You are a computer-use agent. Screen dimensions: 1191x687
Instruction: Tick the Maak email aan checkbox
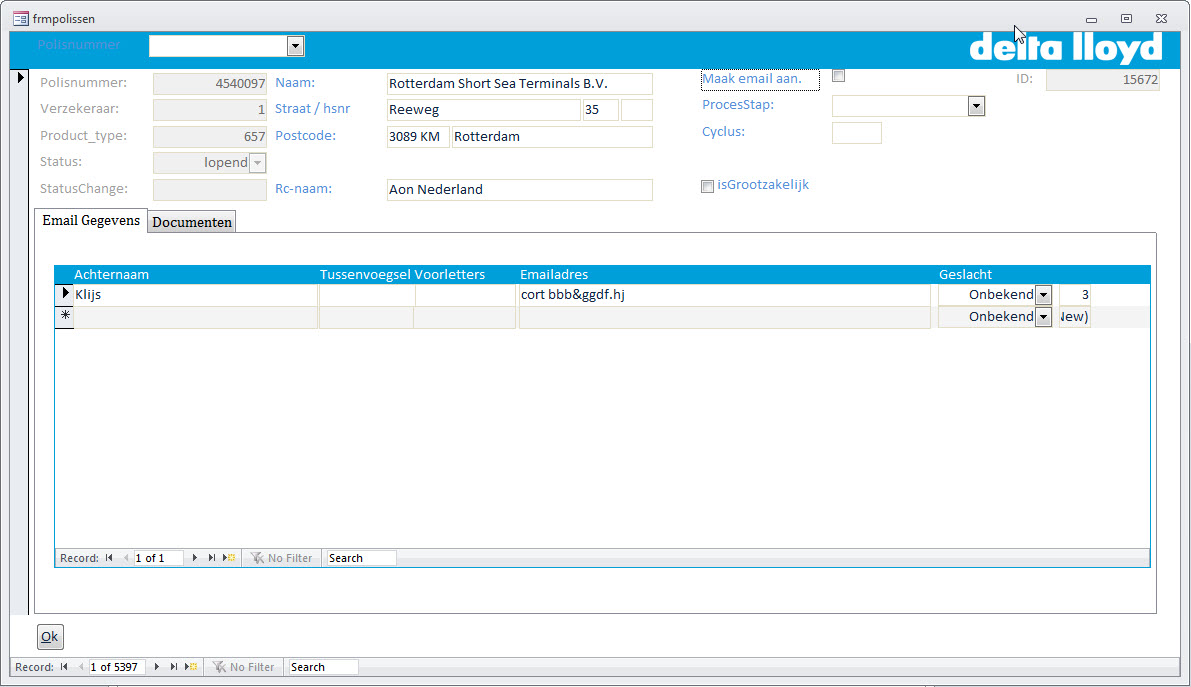(x=839, y=76)
